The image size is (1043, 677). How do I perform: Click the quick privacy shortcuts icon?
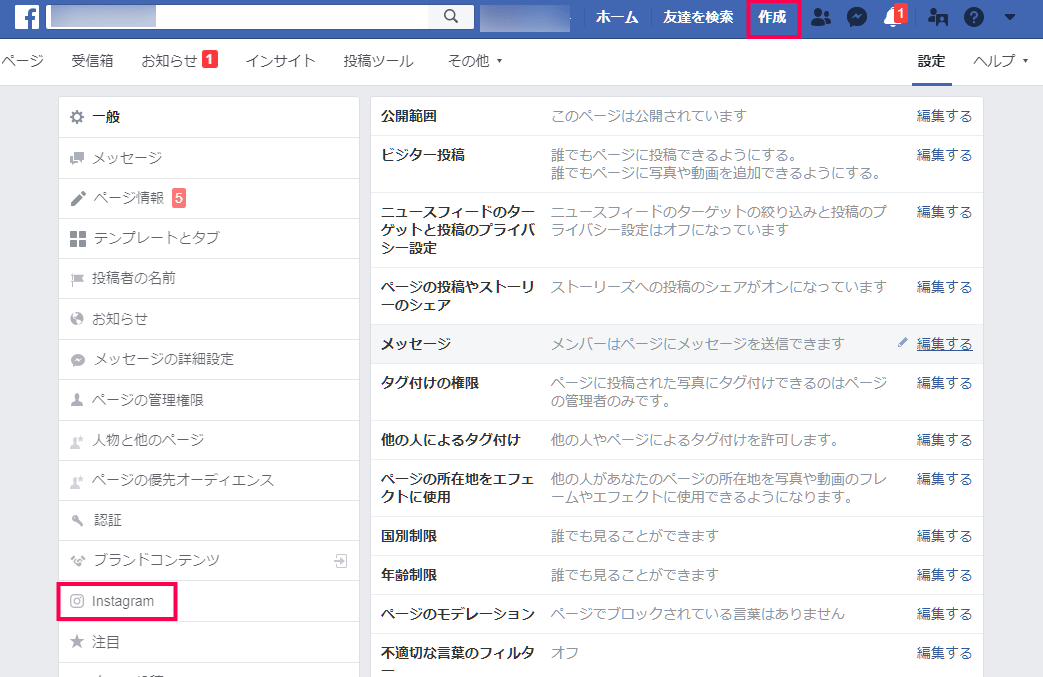coord(937,17)
